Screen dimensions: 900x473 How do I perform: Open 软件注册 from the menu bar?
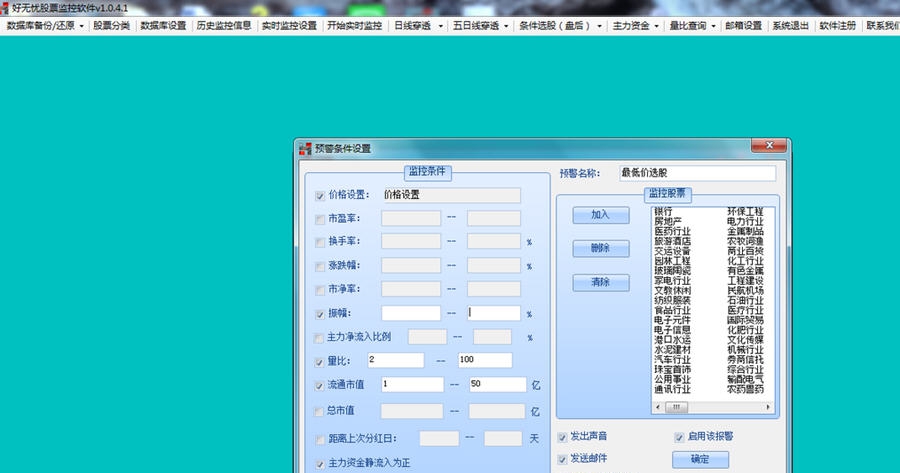click(x=837, y=26)
